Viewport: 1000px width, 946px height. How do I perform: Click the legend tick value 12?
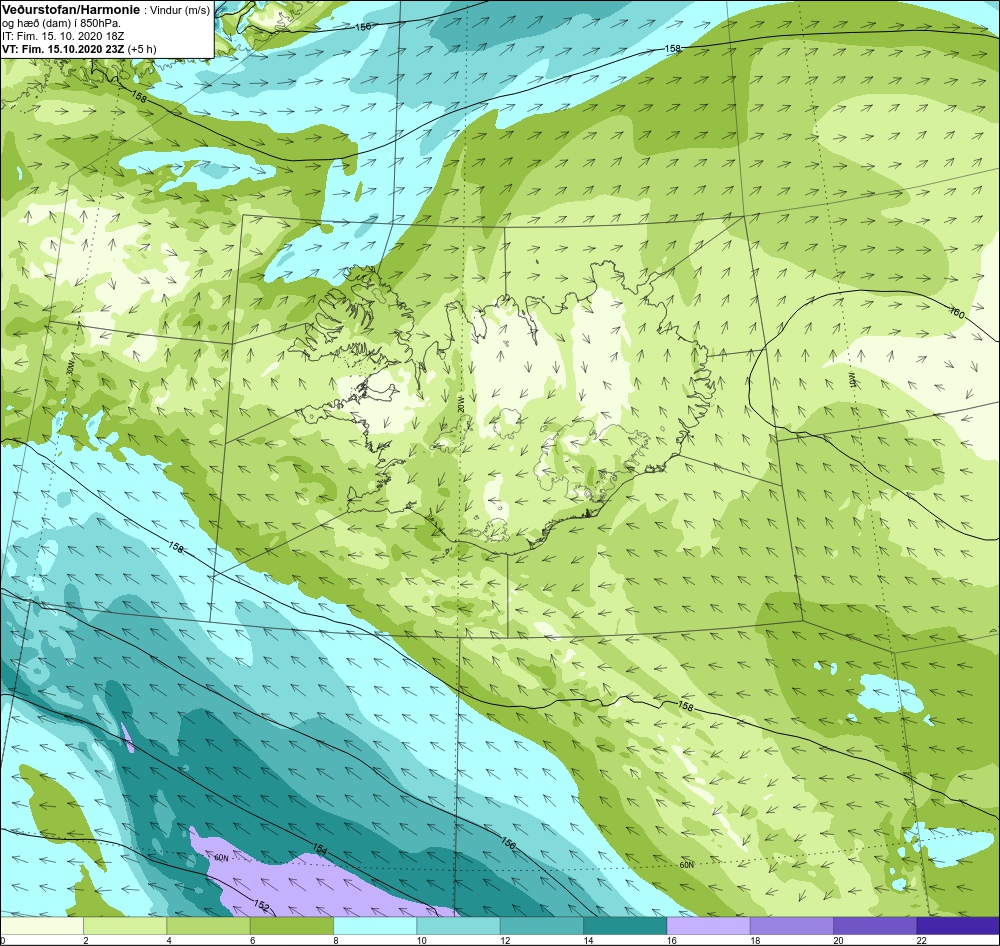pyautogui.click(x=504, y=940)
